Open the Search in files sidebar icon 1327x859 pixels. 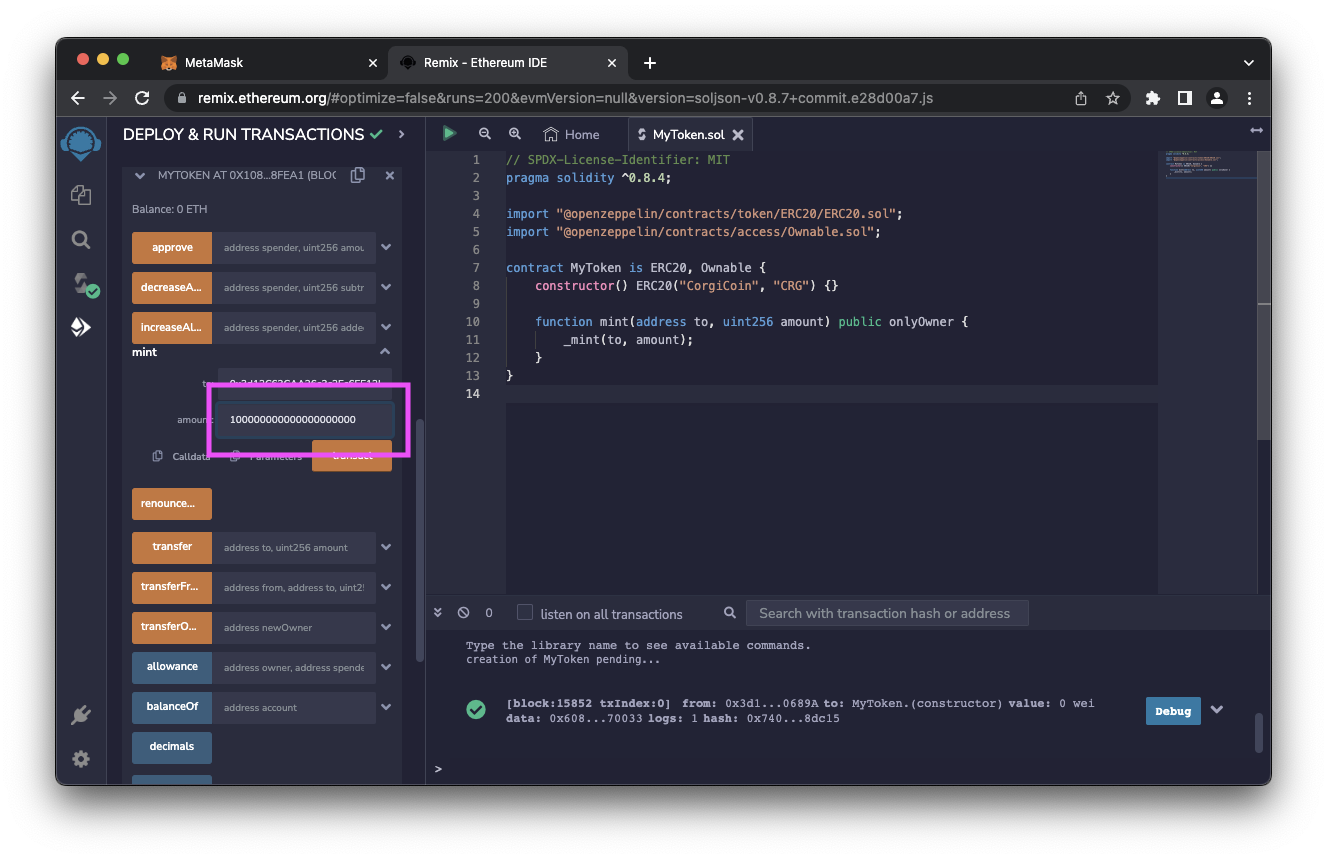click(x=81, y=239)
